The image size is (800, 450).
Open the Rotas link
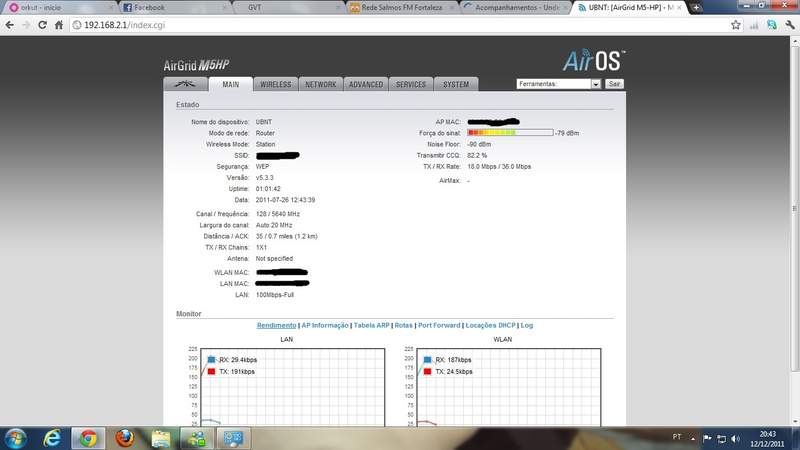[404, 326]
